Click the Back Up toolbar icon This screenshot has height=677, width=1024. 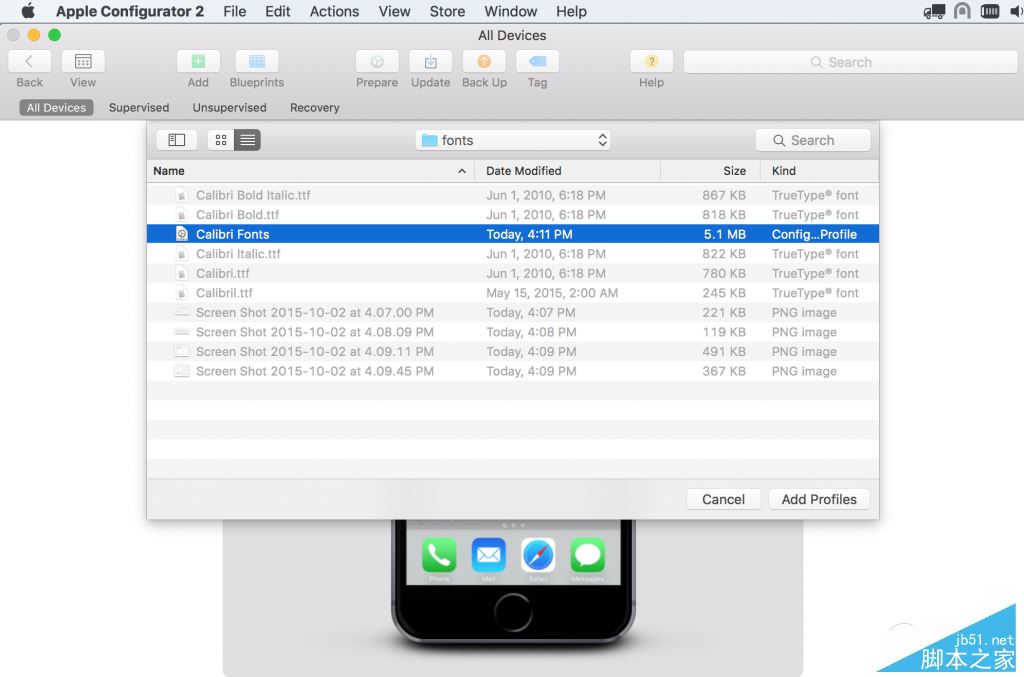pos(484,61)
